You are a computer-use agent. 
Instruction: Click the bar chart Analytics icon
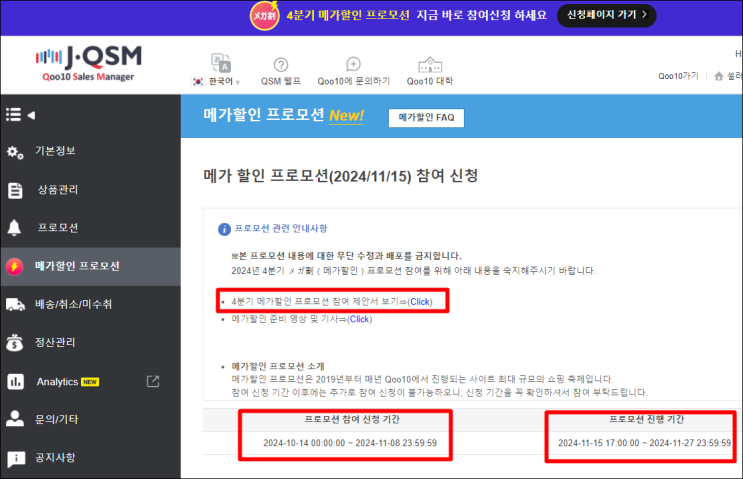tap(15, 381)
